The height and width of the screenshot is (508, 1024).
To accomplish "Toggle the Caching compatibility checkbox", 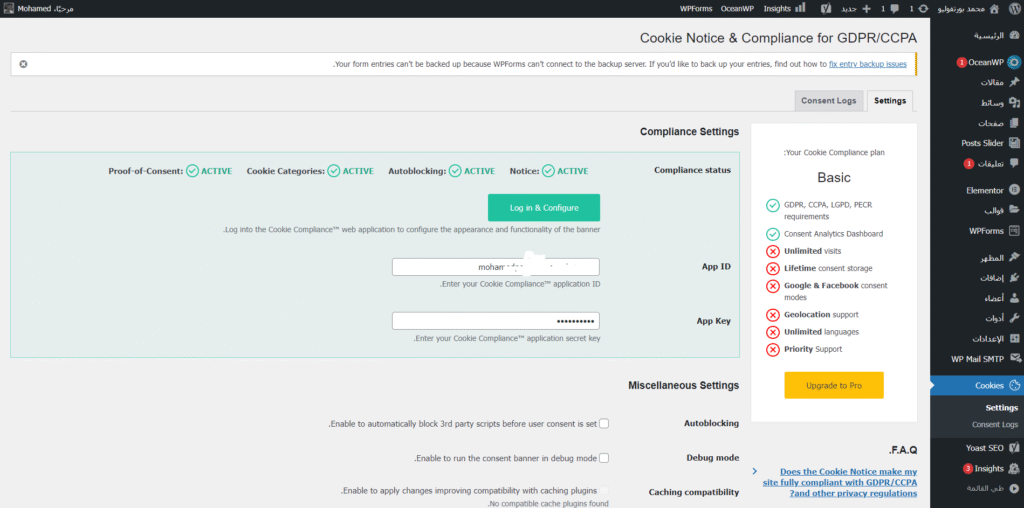I will point(604,490).
